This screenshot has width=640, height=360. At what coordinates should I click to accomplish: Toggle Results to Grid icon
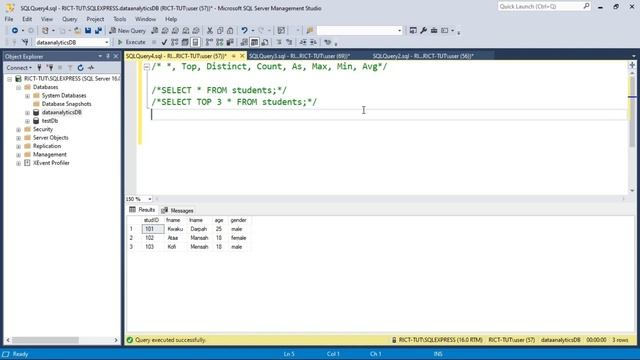[254, 42]
